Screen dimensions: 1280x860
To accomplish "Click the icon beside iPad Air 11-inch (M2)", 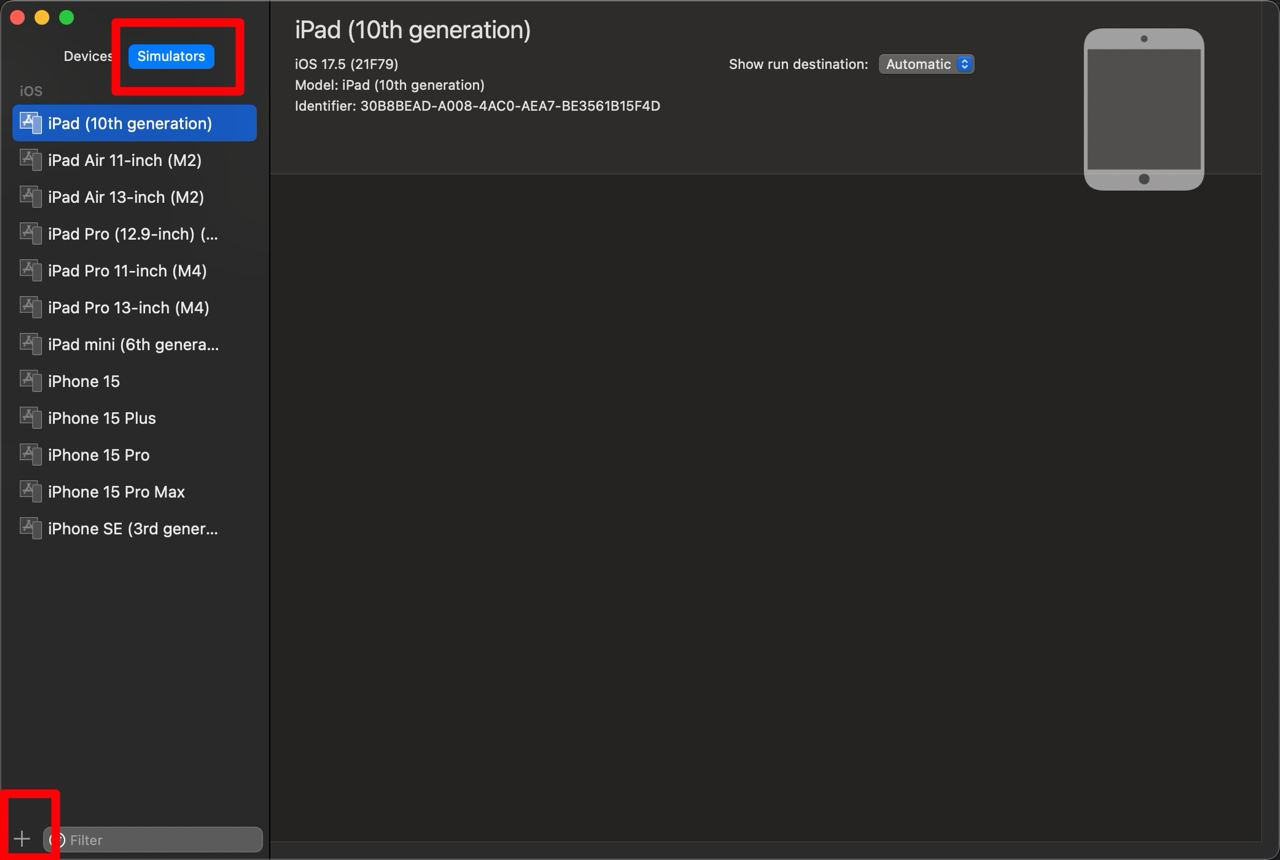I will [31, 160].
